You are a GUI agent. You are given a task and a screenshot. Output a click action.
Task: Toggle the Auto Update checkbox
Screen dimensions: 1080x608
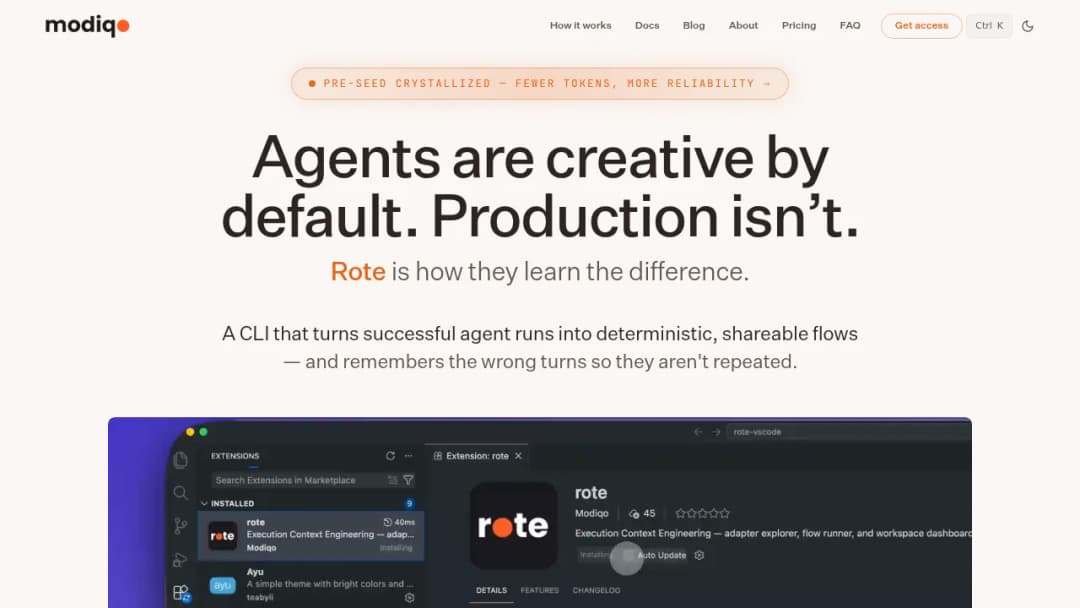tap(628, 555)
